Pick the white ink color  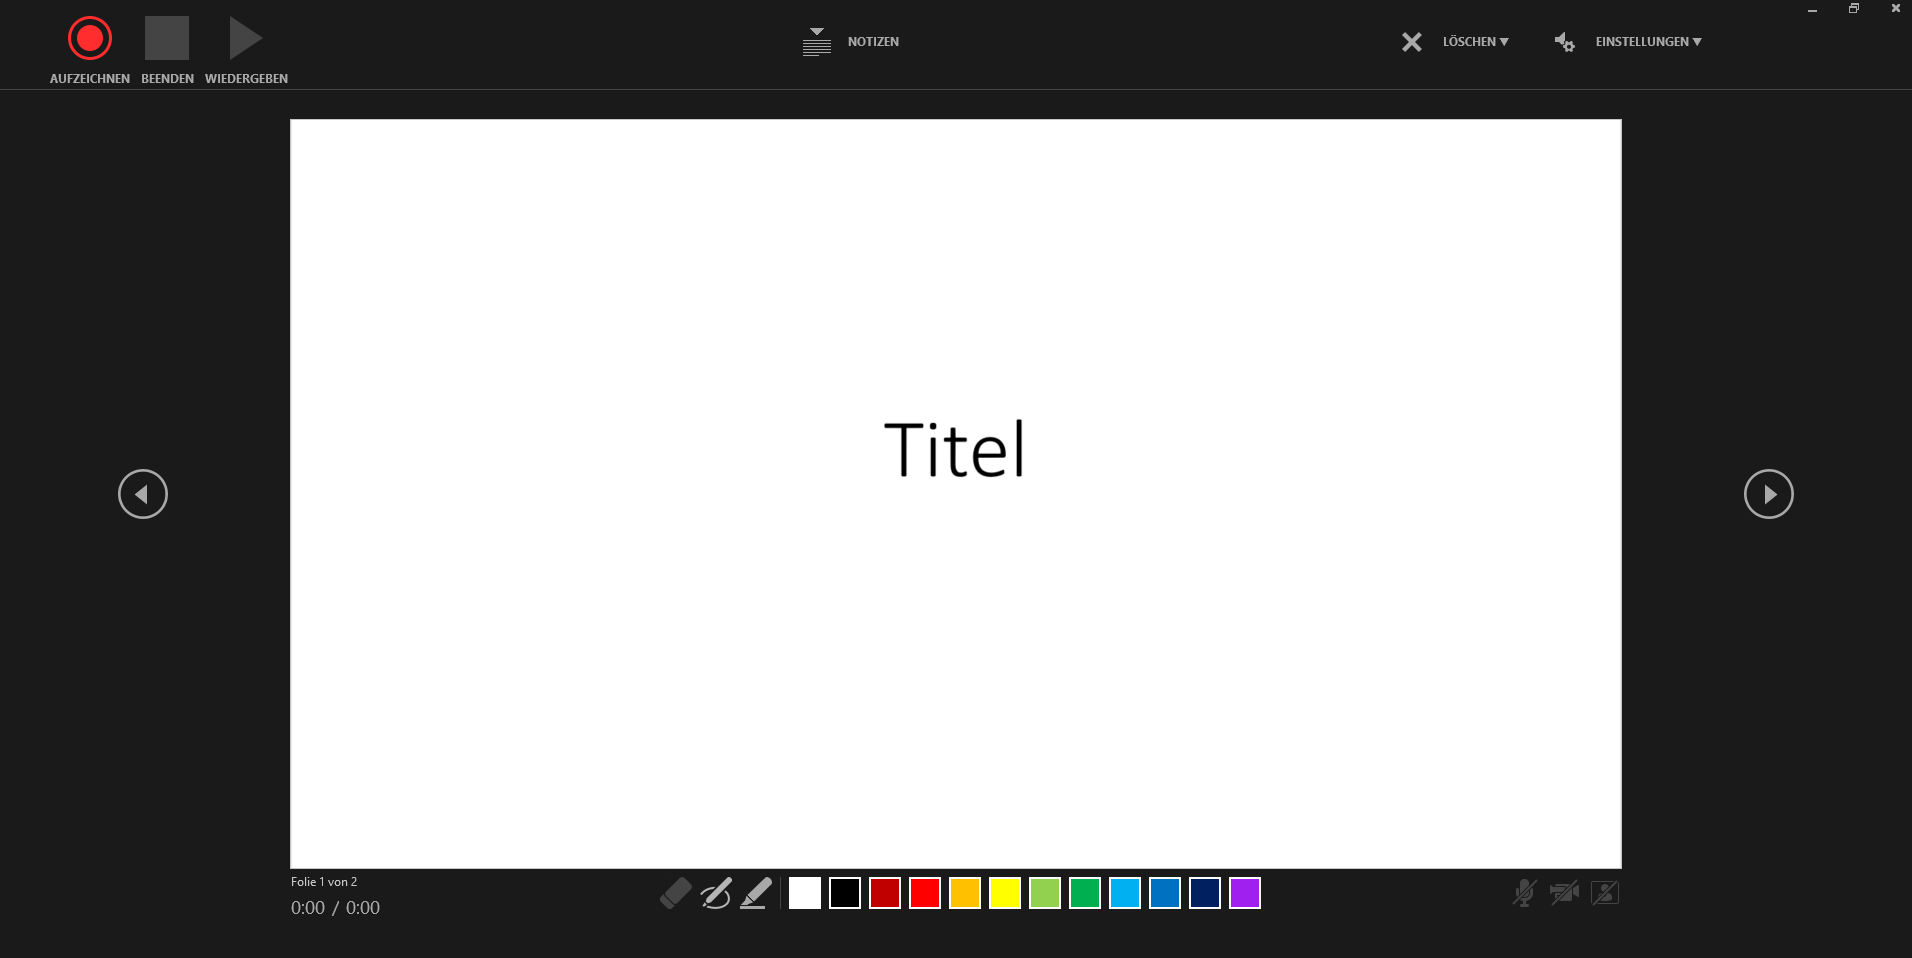click(x=805, y=893)
